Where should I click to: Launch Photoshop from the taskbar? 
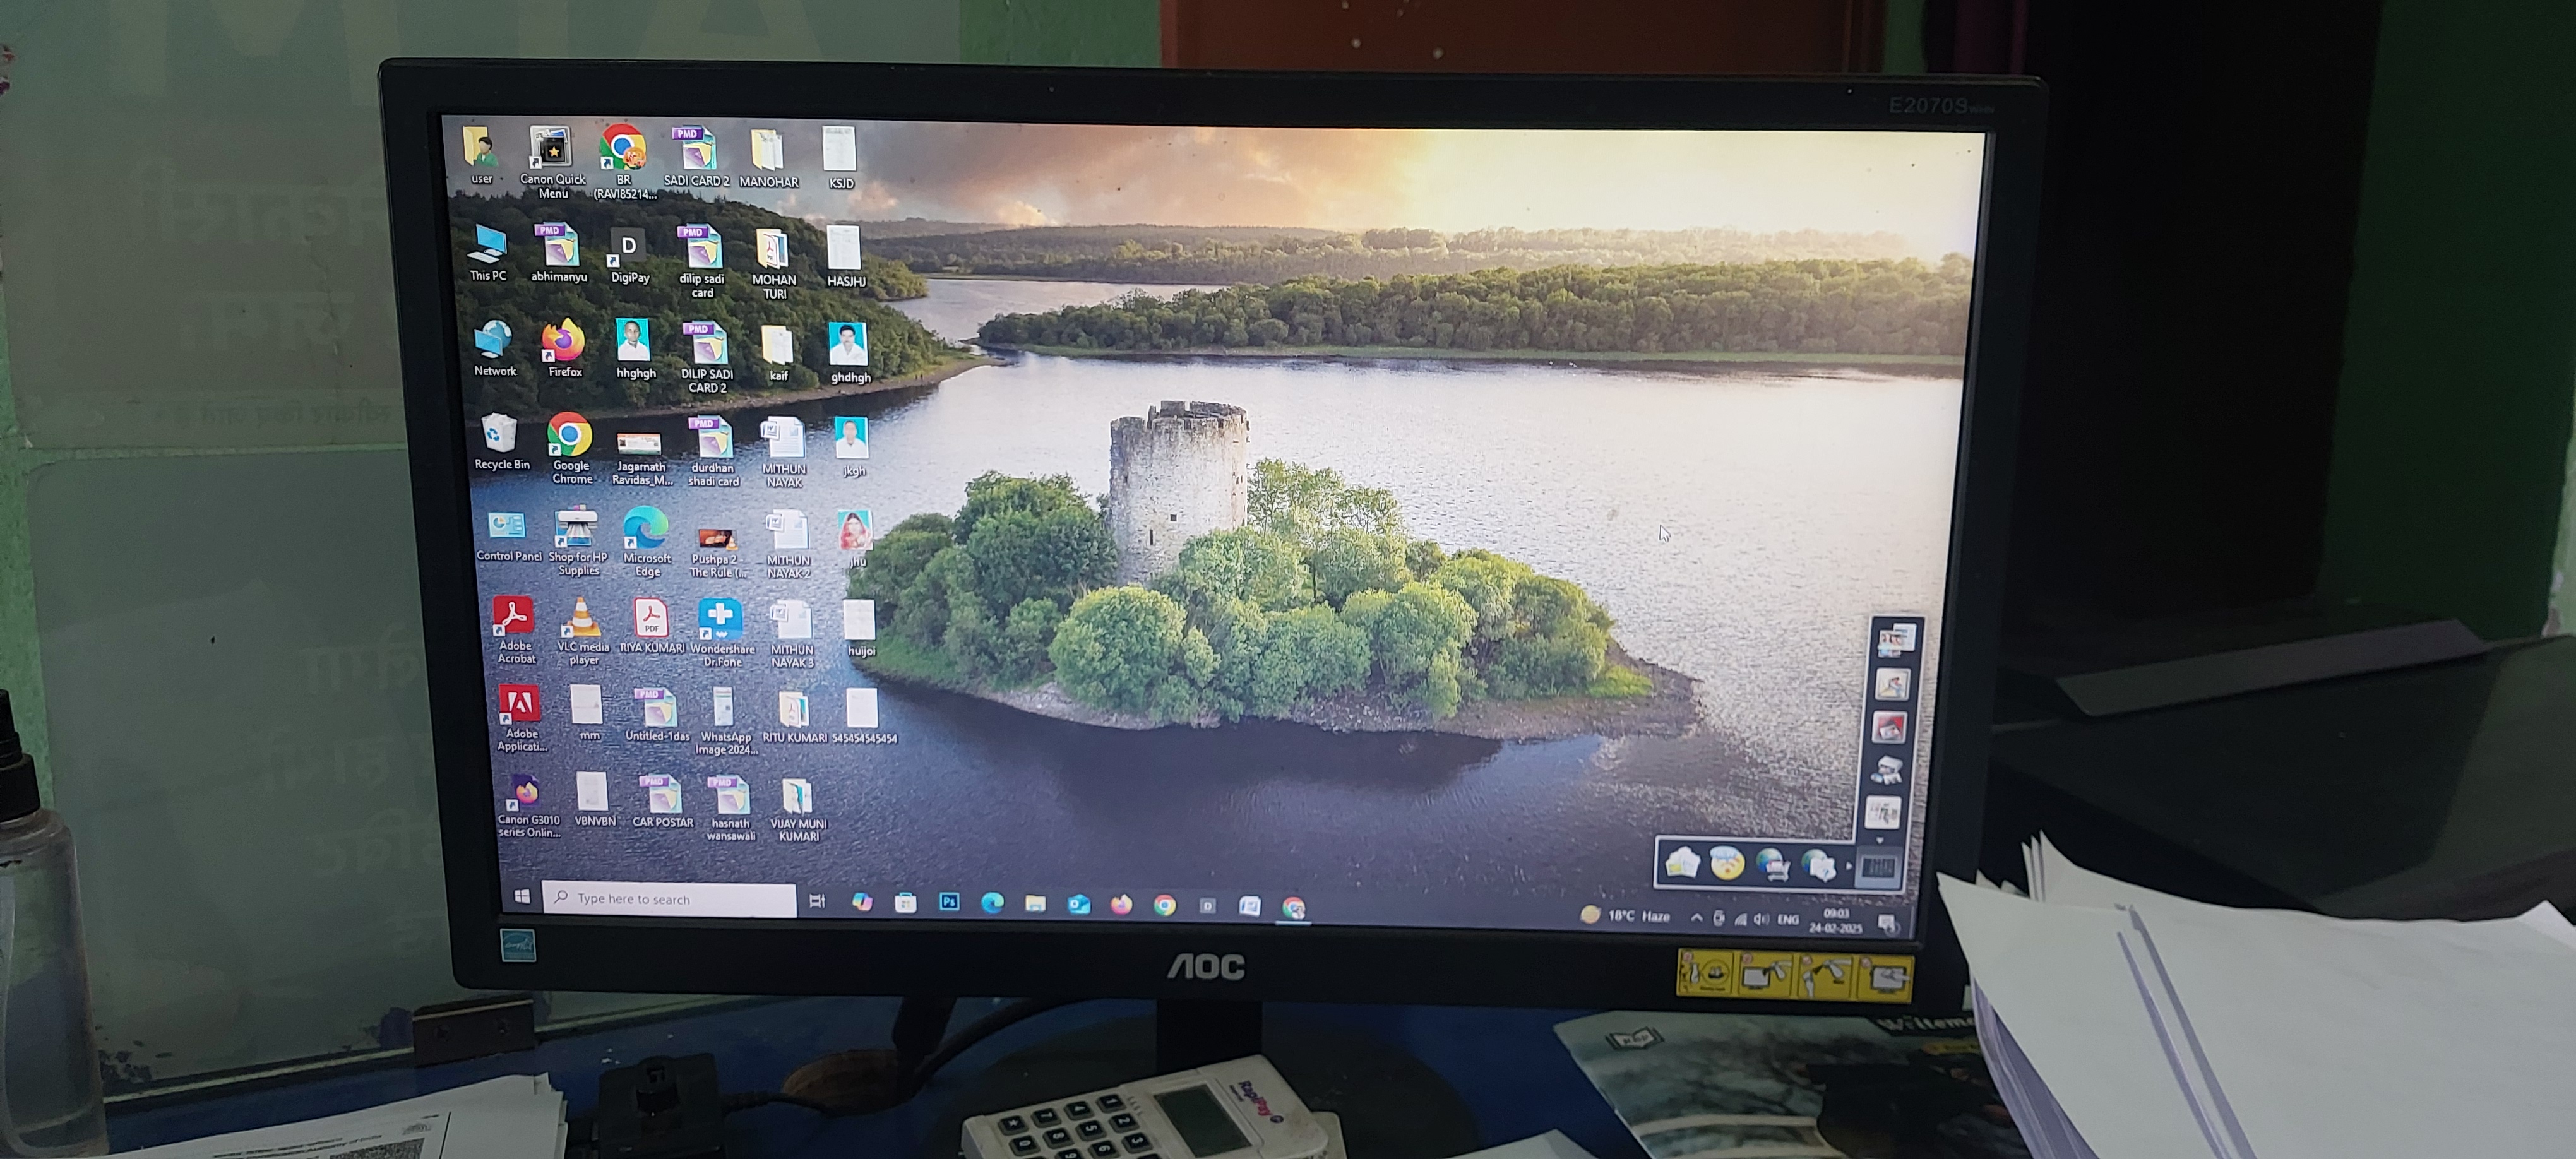[949, 903]
